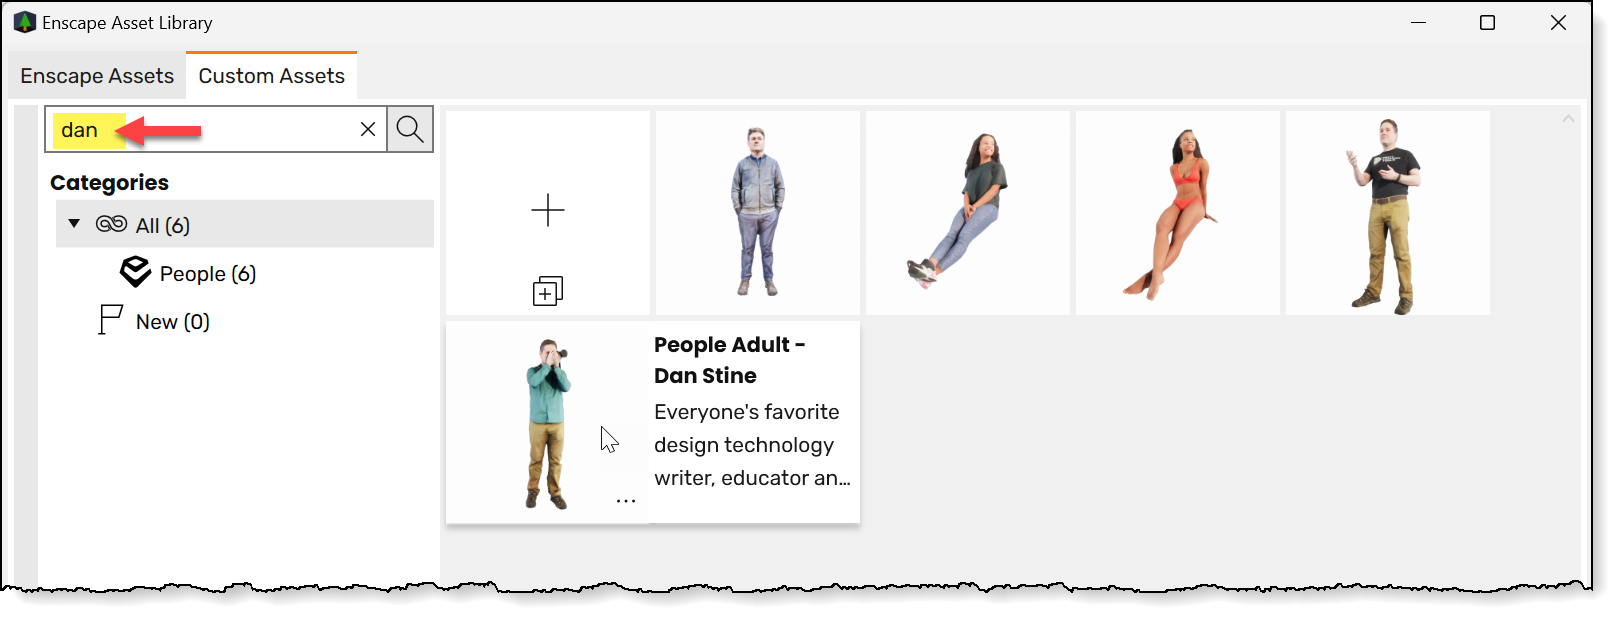Switch to the Enscape Assets tab
The width and height of the screenshot is (1619, 619).
click(97, 76)
